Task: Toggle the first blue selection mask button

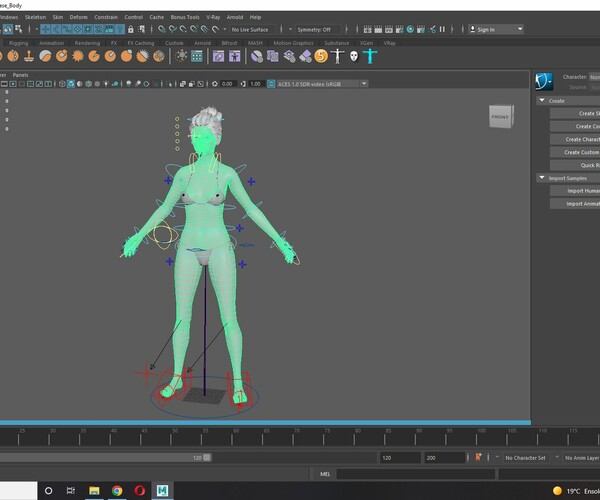Action: click(45, 29)
